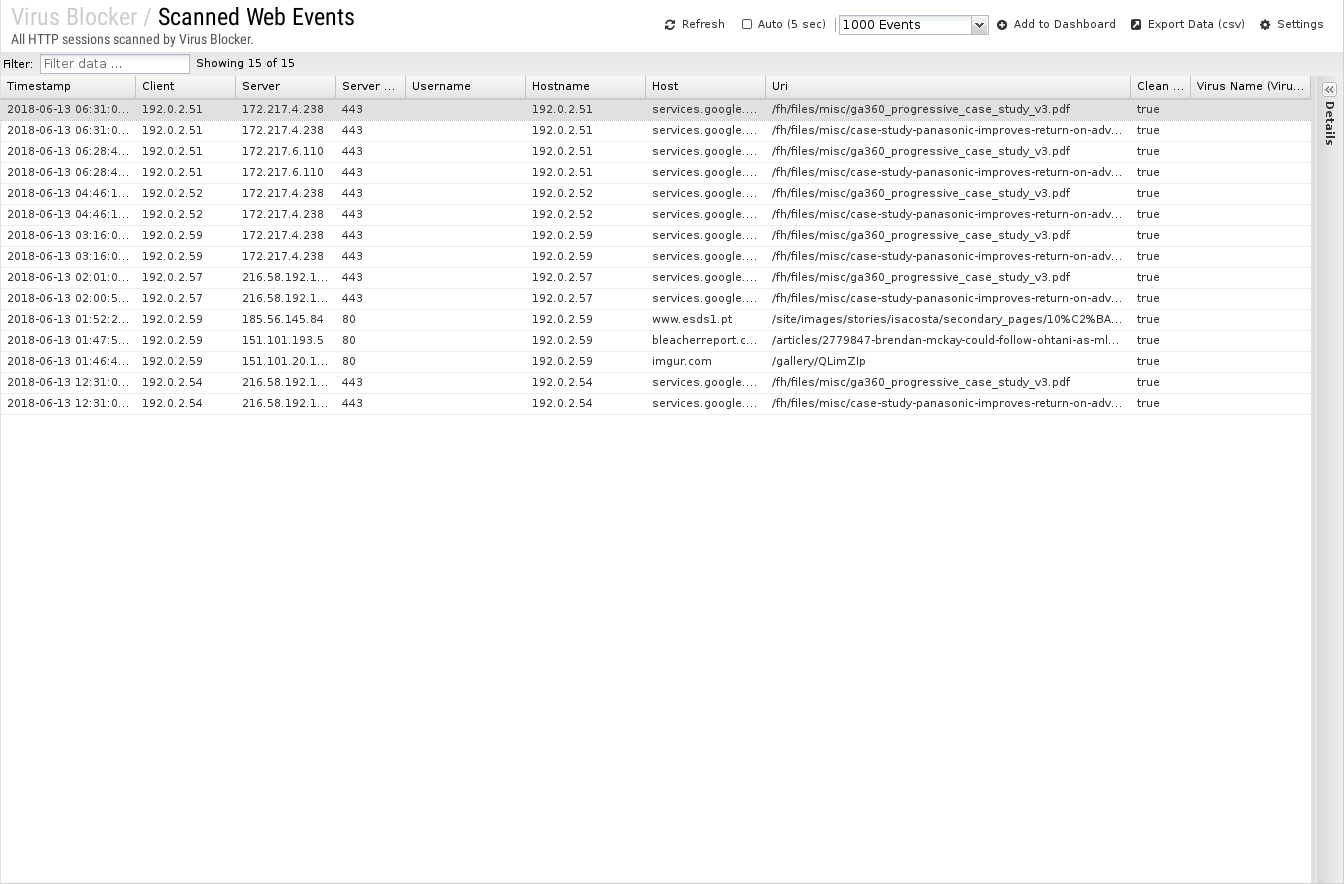Viewport: 1344px width, 884px height.
Task: Click timestamp 2018-06-13 01:52:2 cell
Action: (x=68, y=320)
